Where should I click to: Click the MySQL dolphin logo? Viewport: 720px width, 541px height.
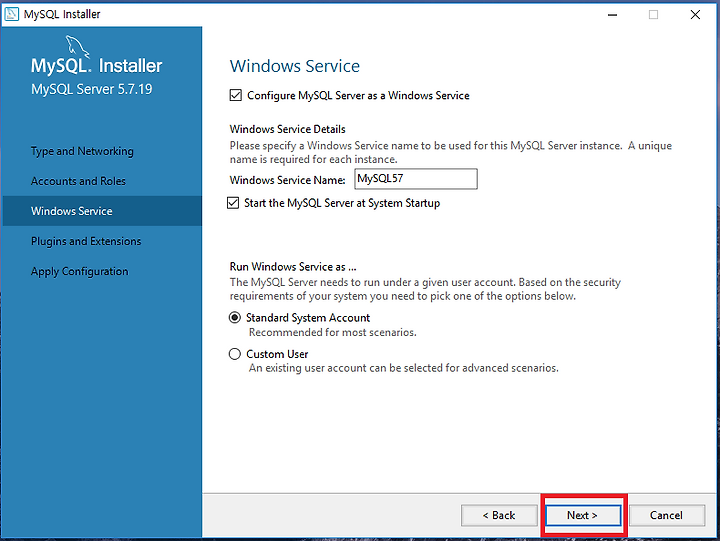click(x=77, y=46)
